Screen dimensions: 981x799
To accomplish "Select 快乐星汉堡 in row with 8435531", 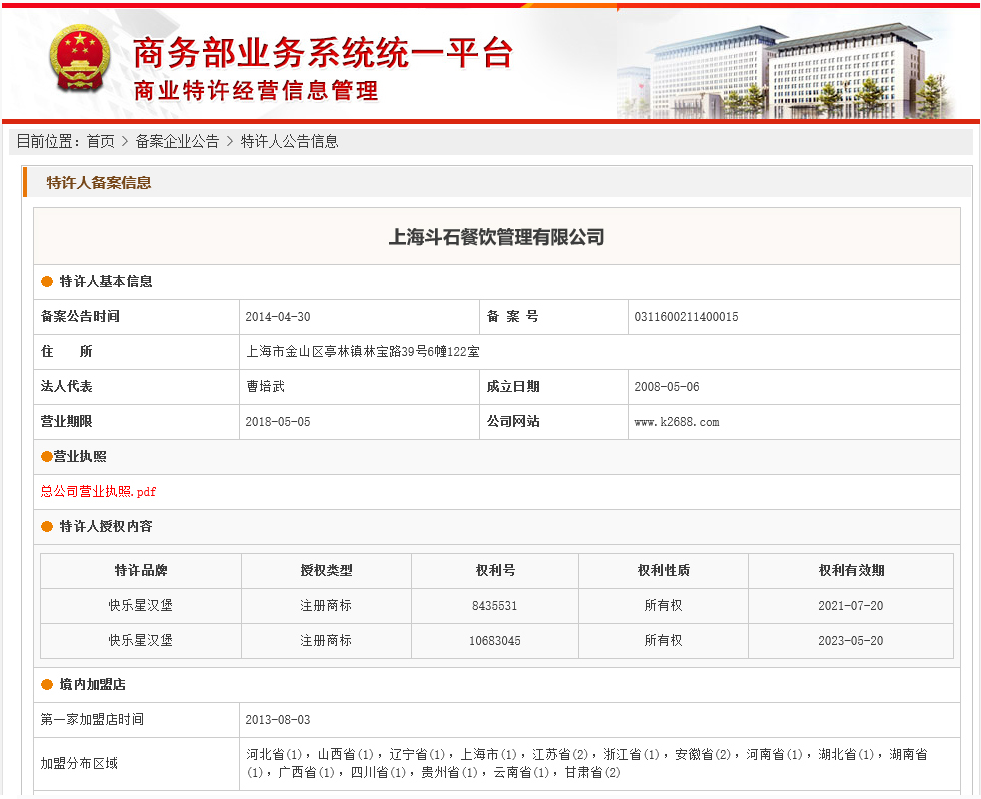I will coord(141,606).
